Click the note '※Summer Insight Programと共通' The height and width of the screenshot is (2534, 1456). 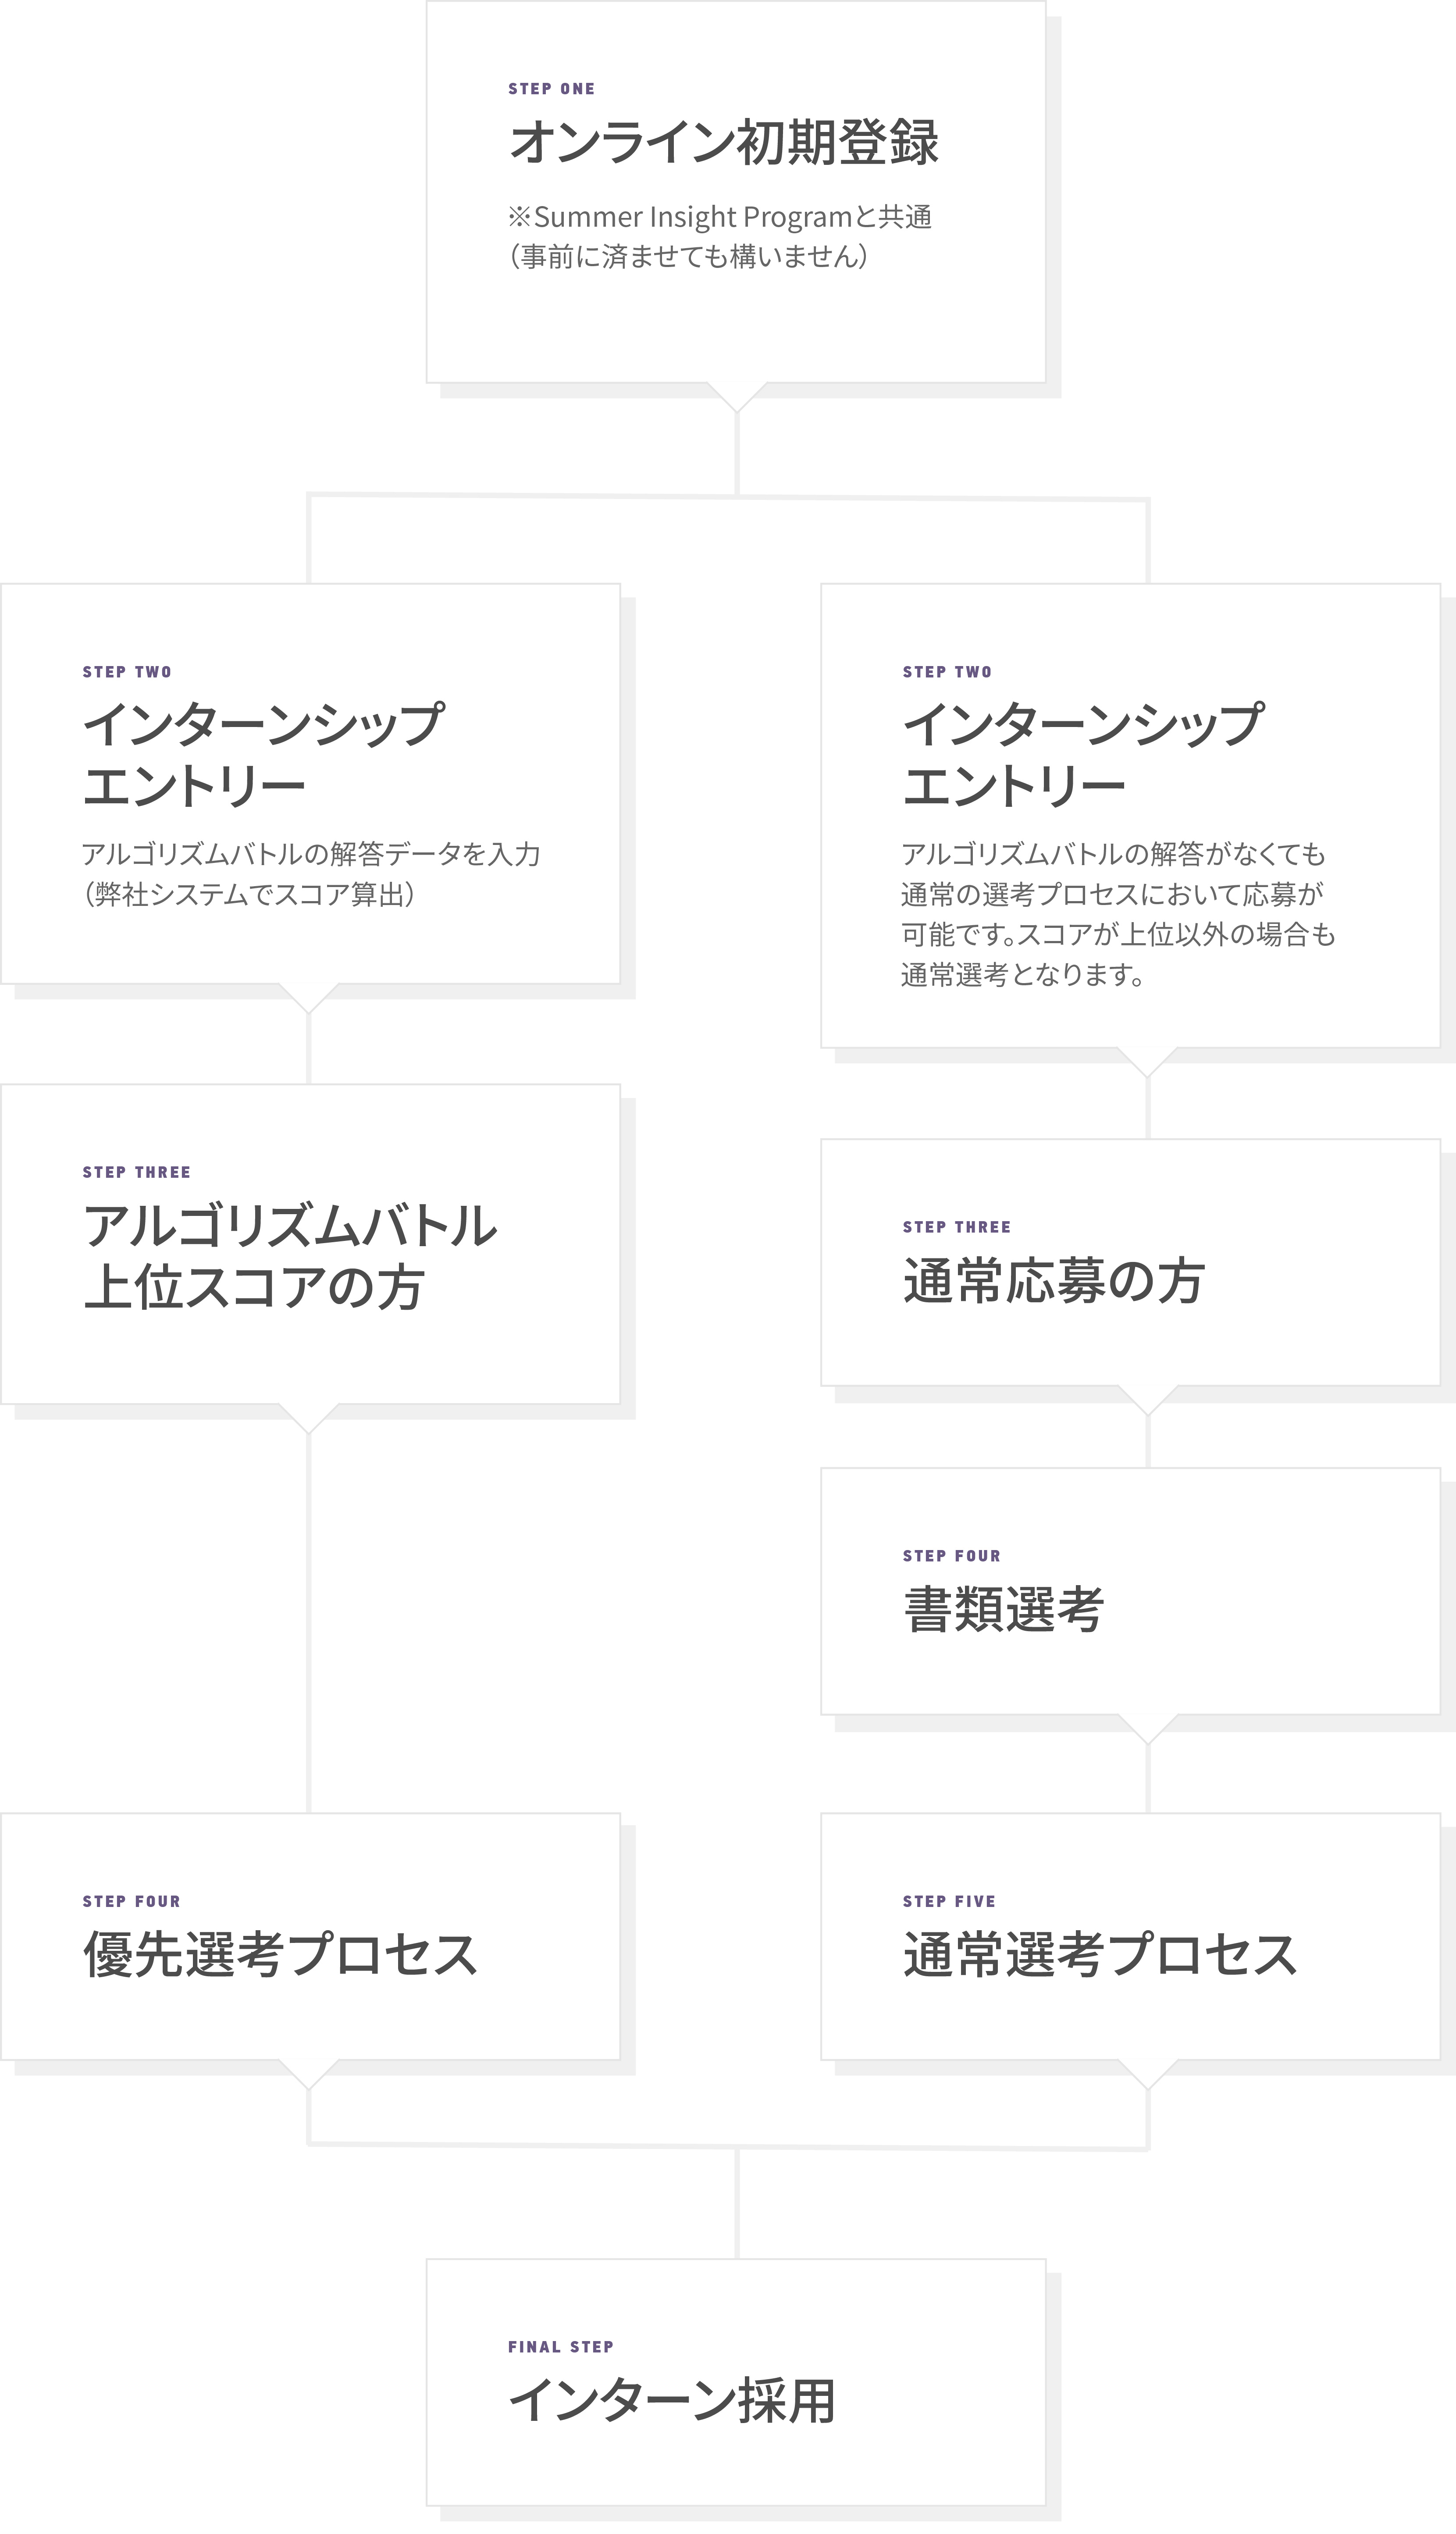click(720, 216)
